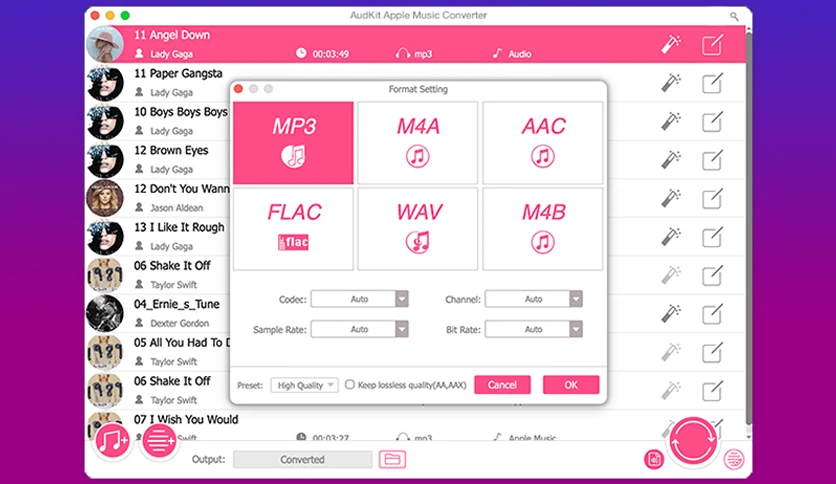Open the edit icon for Boys Boys Boys

pos(712,122)
